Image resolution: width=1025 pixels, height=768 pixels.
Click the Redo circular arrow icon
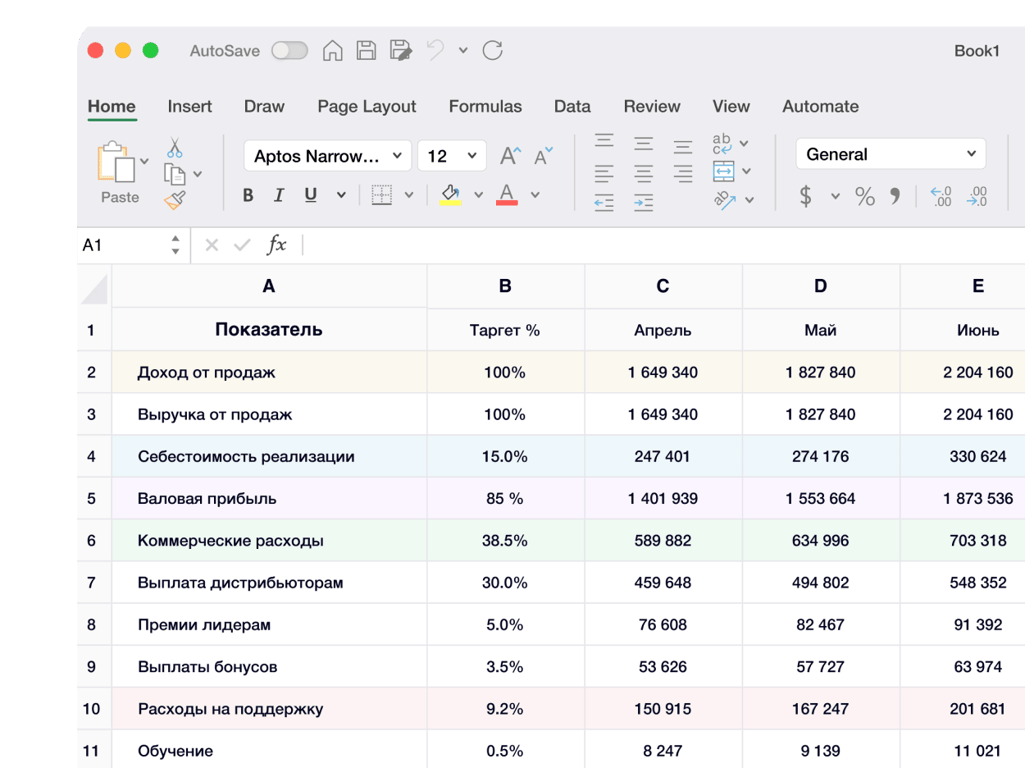click(492, 51)
